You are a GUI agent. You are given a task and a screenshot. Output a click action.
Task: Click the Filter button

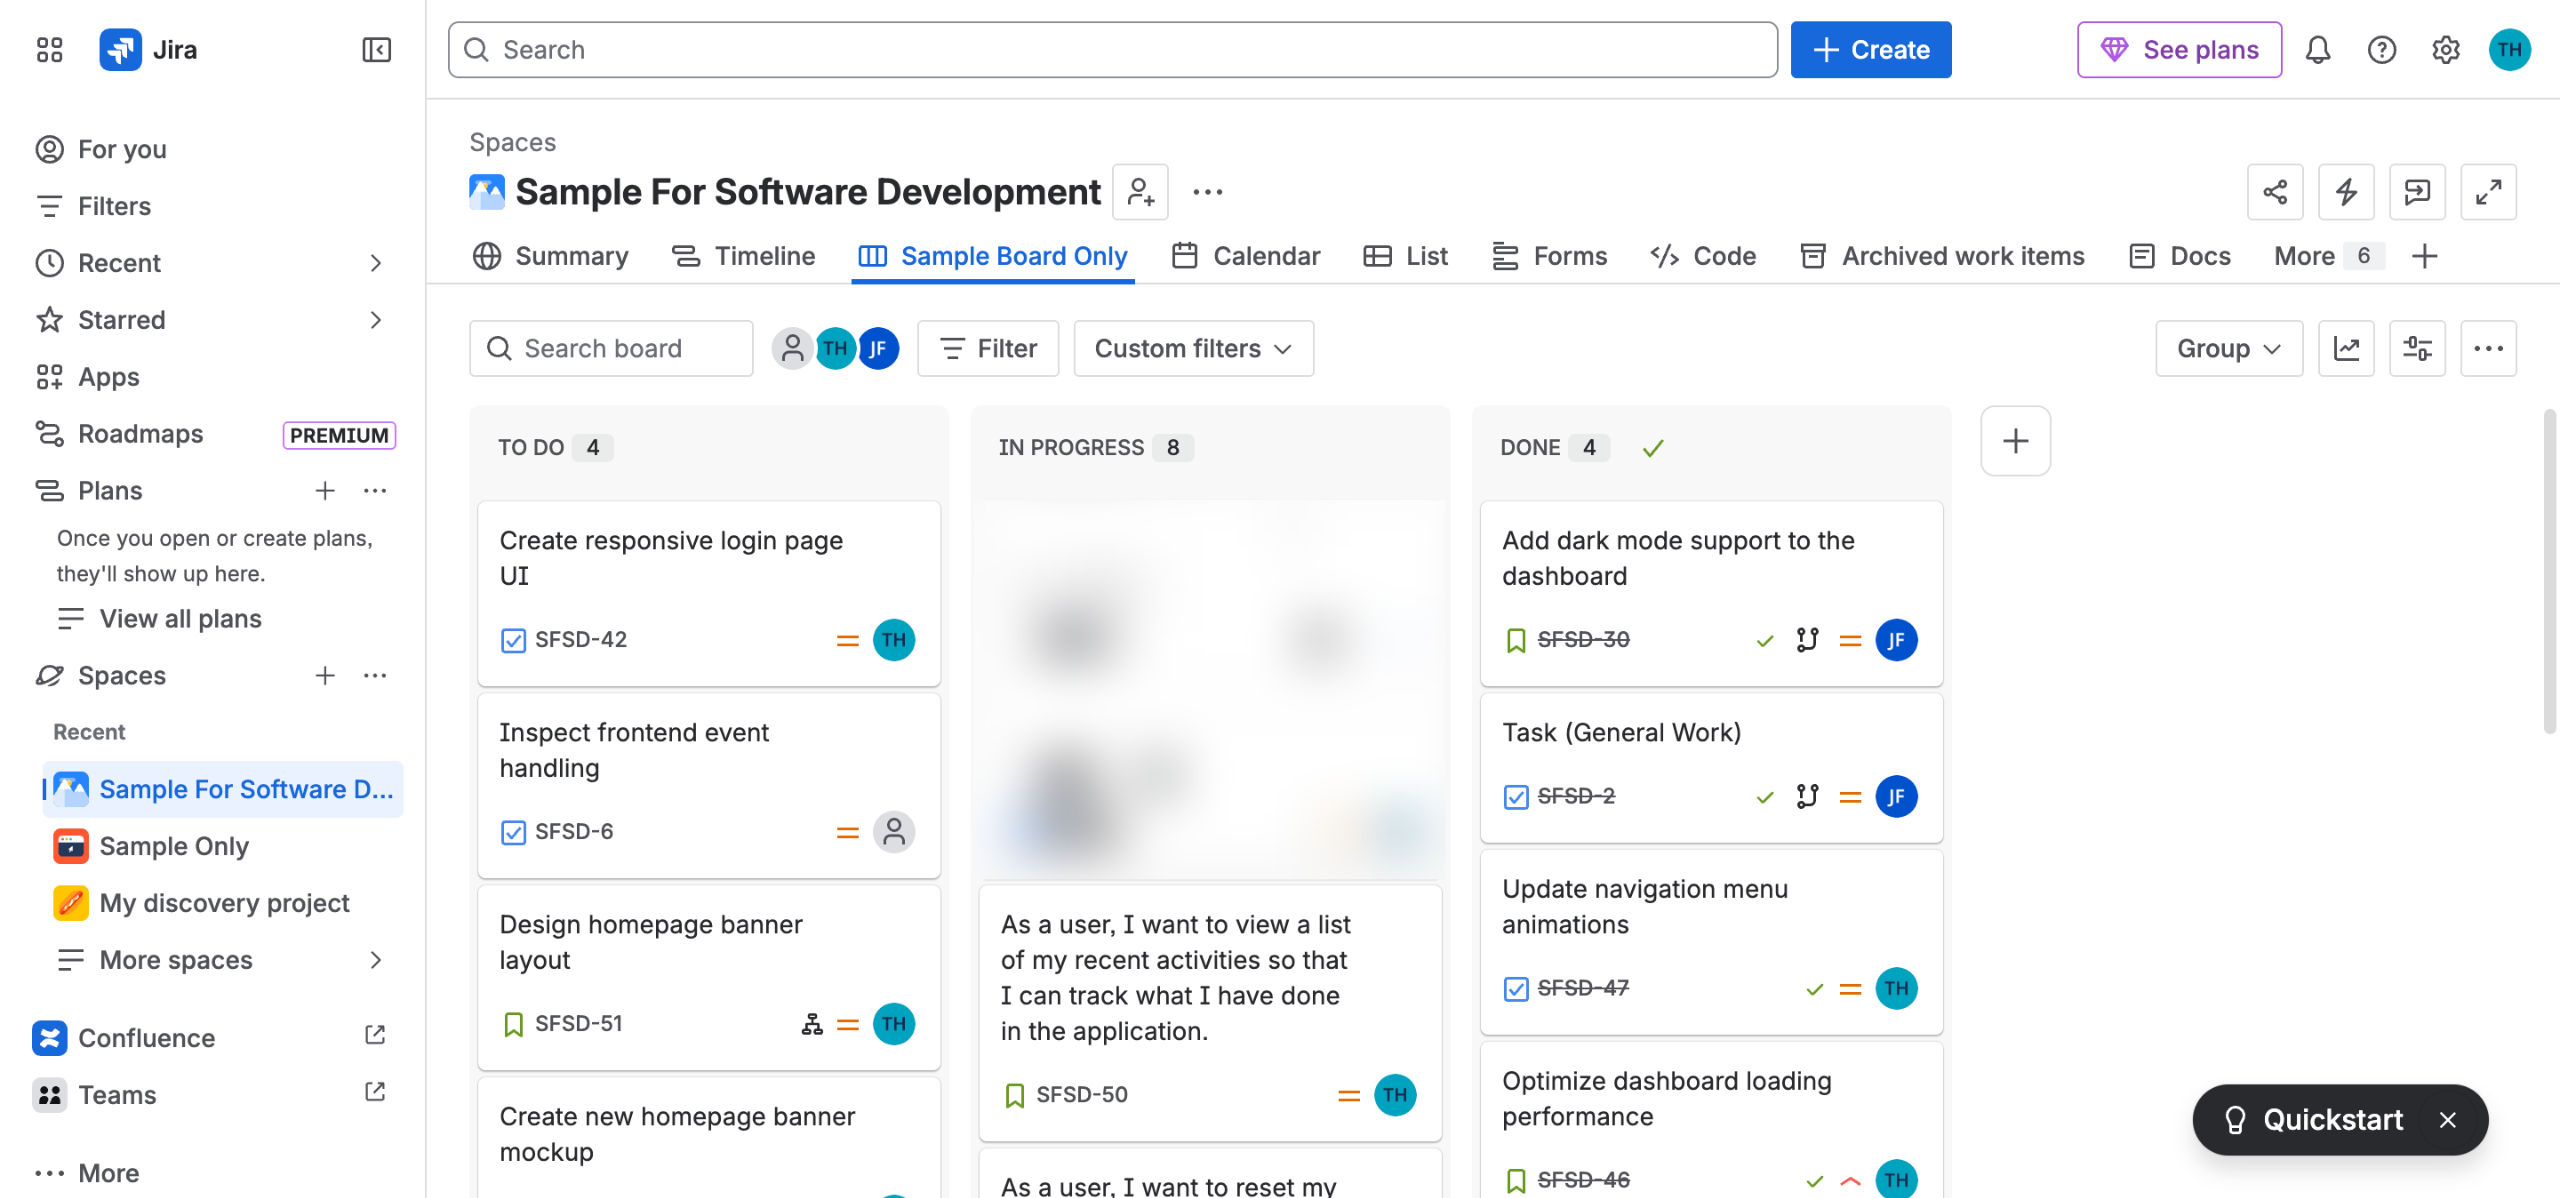(x=988, y=348)
